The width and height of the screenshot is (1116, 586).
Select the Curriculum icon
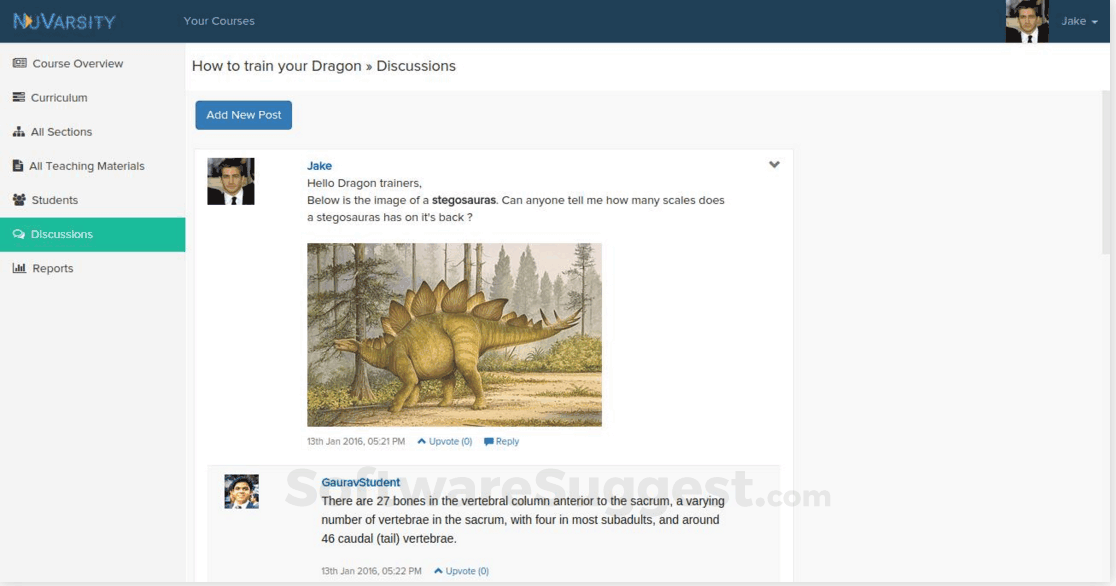coord(20,97)
